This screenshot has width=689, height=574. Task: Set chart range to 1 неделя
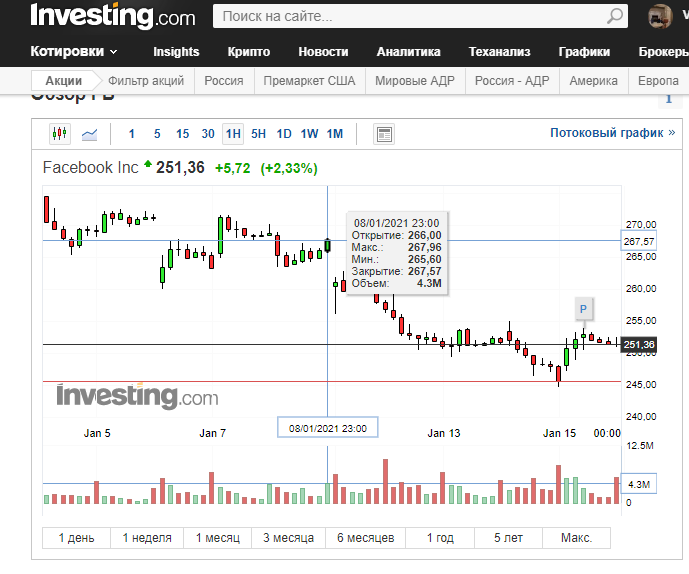click(x=147, y=538)
